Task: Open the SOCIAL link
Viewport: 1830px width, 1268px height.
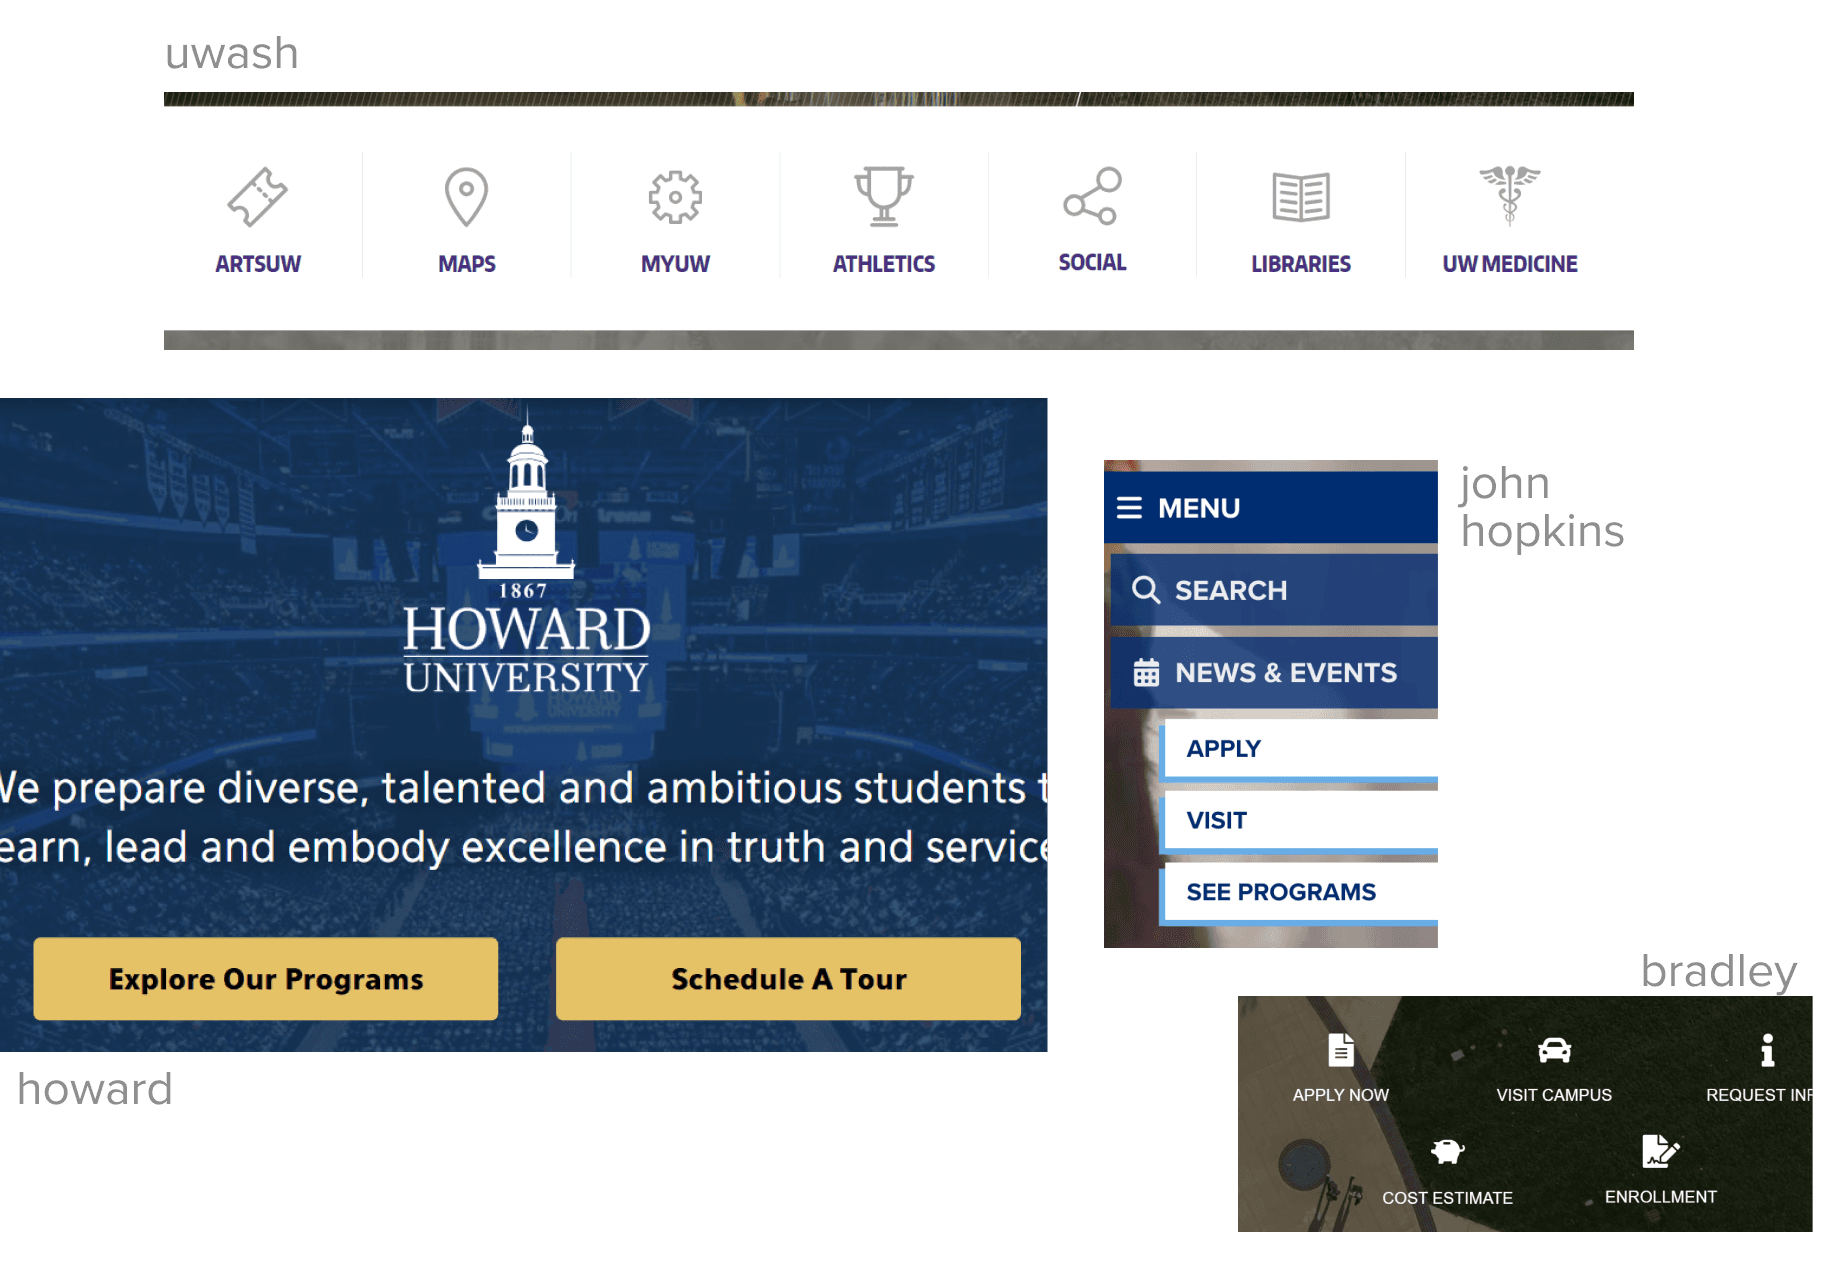Action: 1092,262
